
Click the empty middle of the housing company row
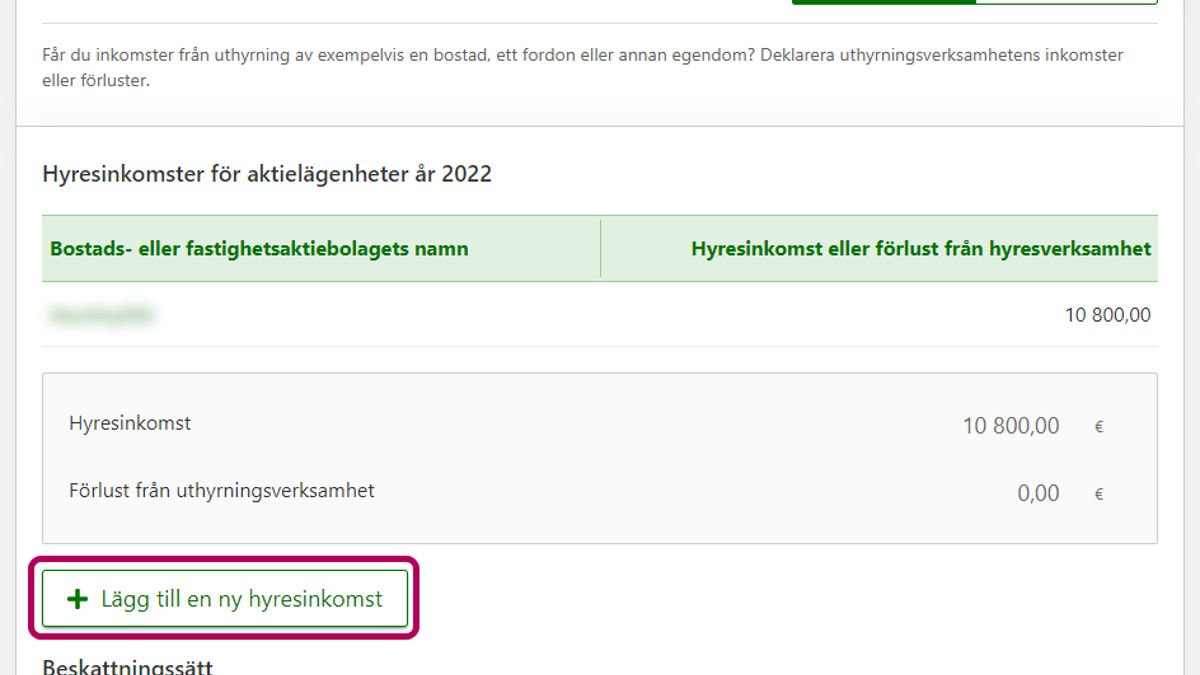(x=600, y=315)
